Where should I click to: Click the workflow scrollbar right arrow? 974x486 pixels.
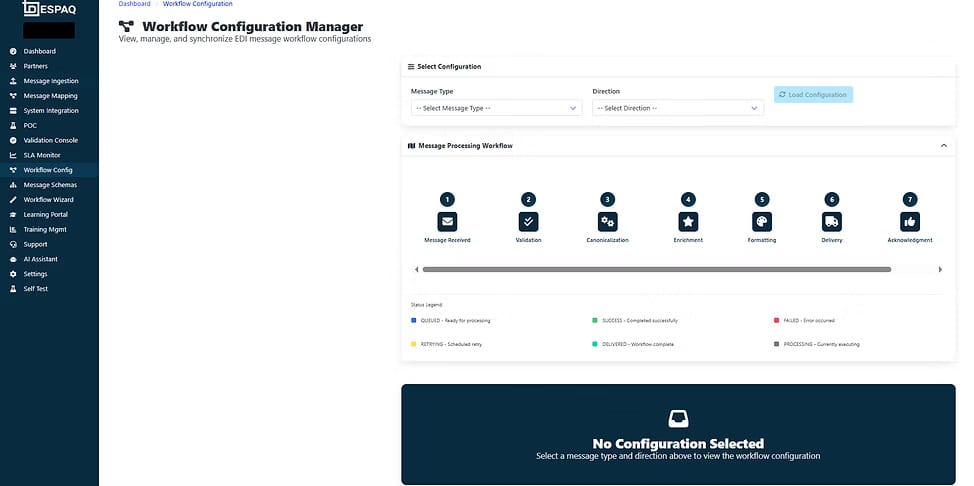(x=940, y=270)
